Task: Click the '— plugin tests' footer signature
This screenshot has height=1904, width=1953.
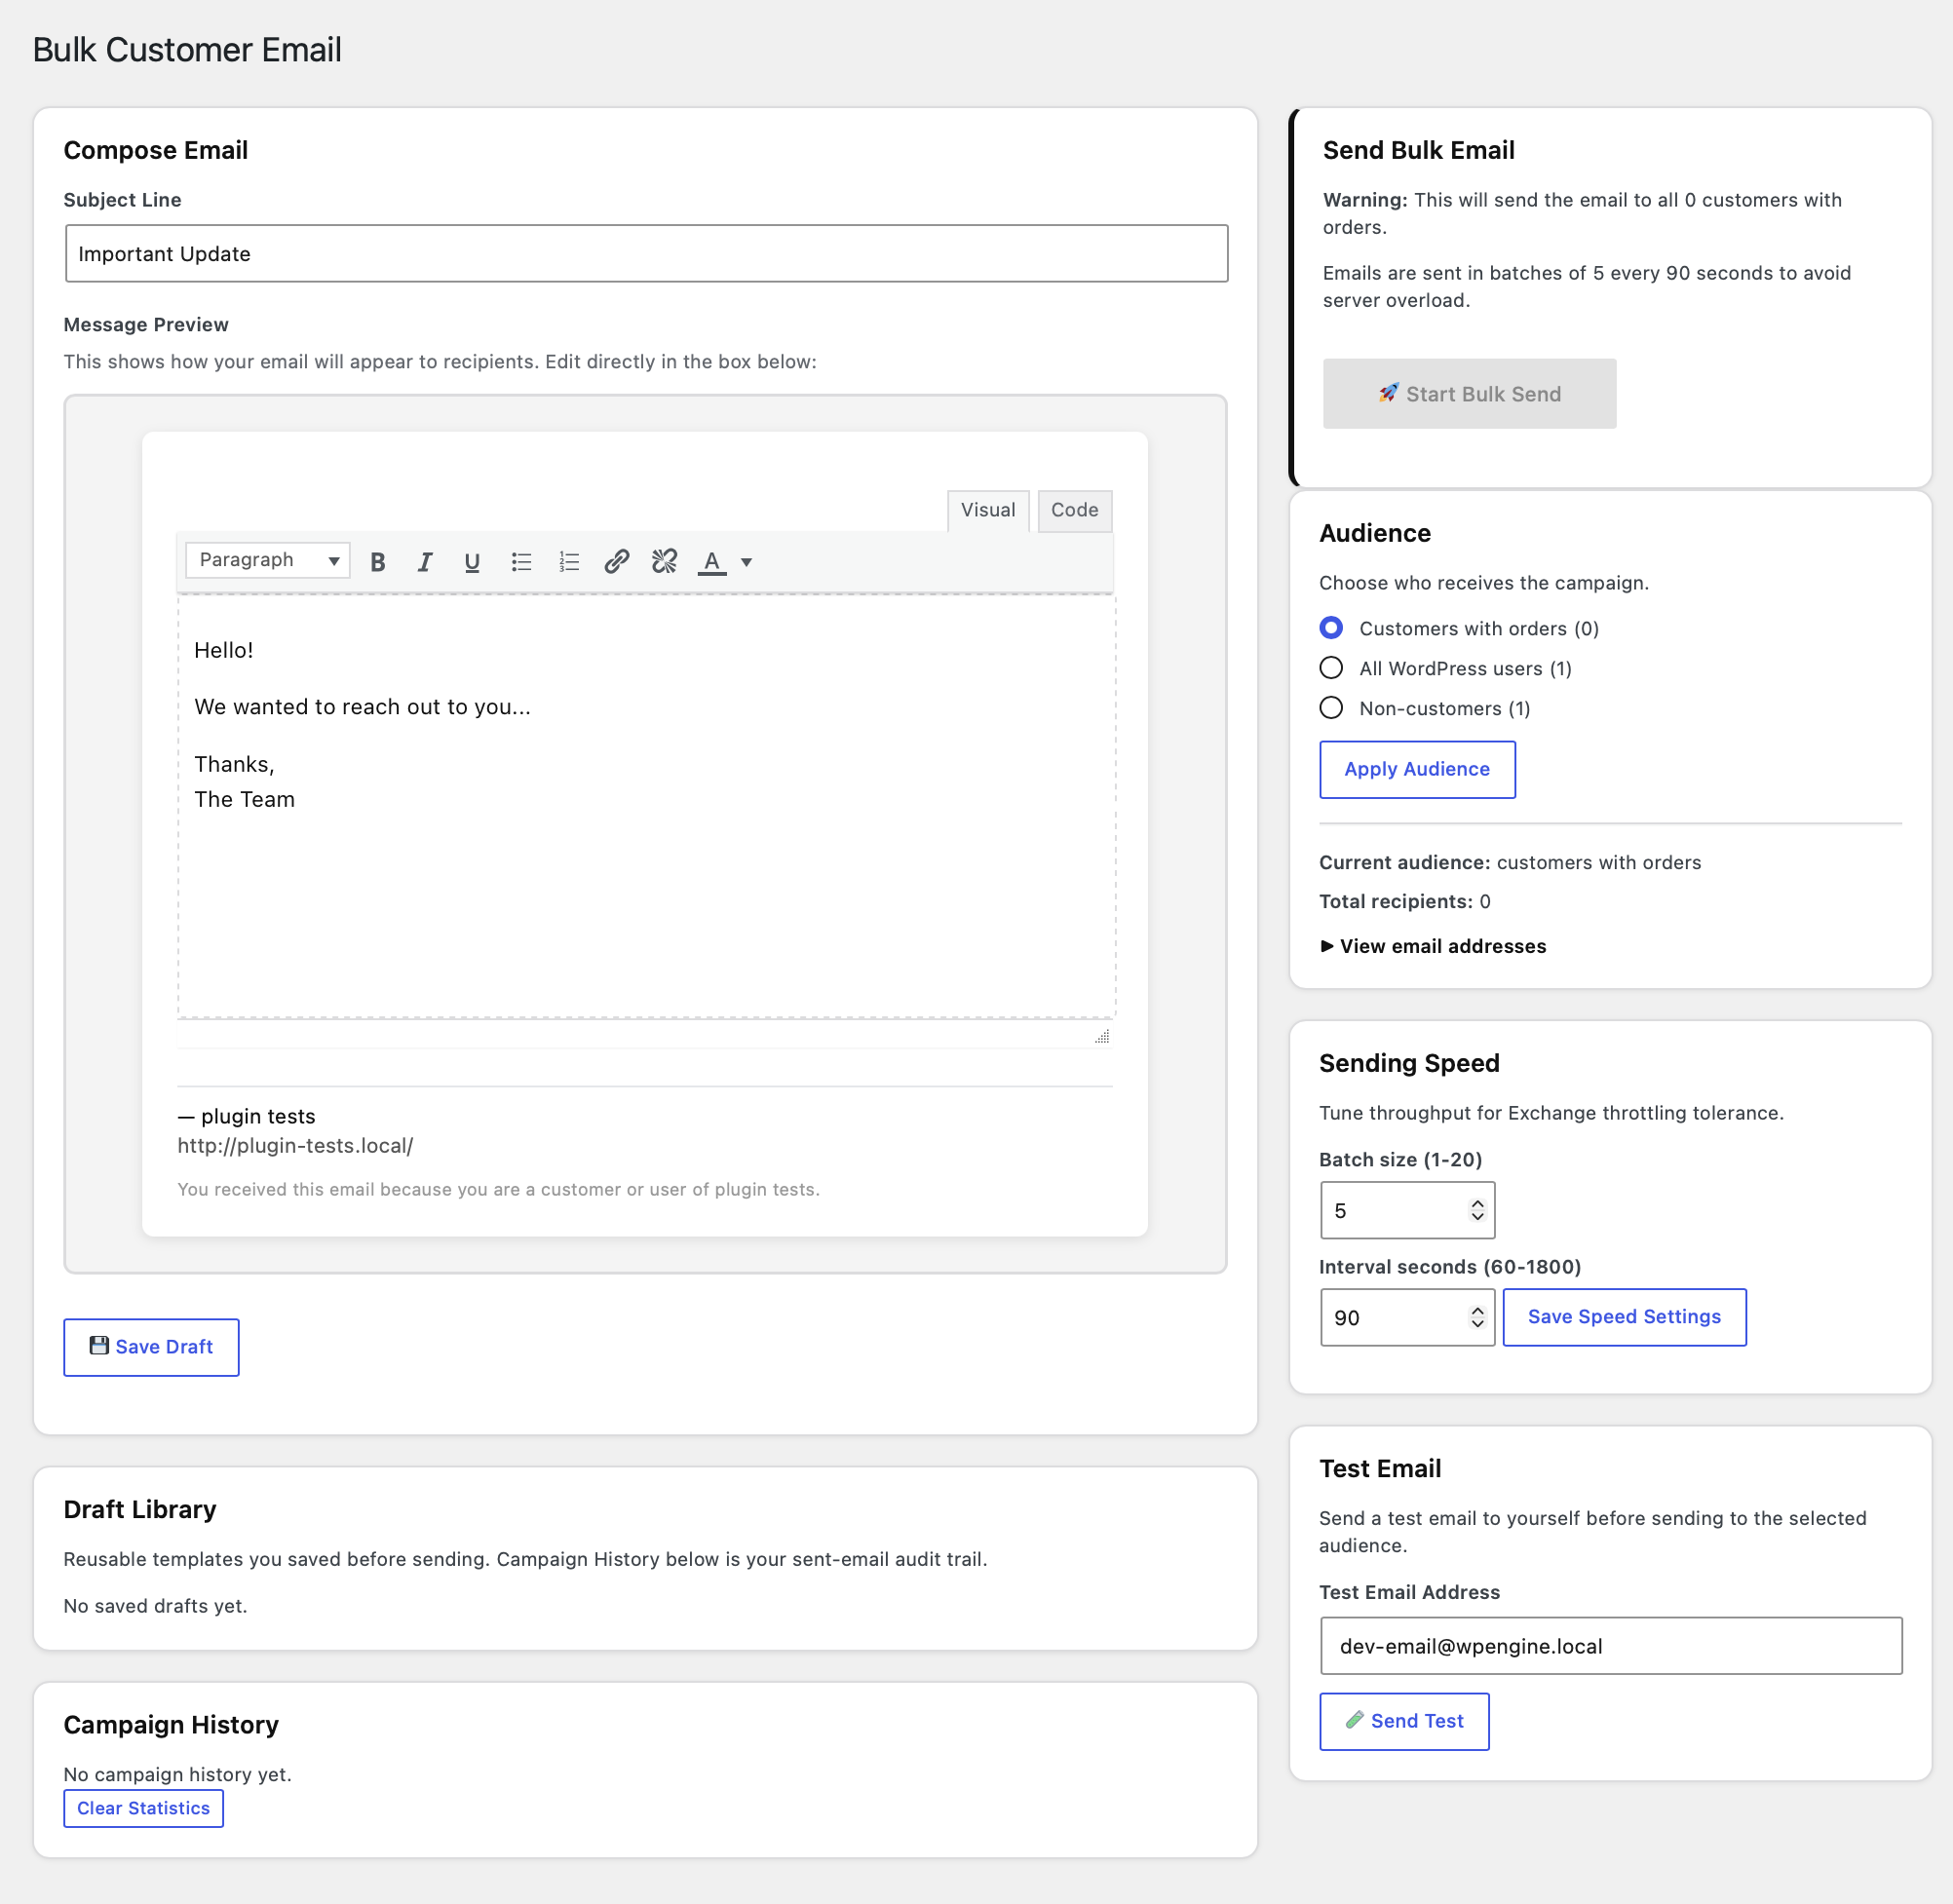Action: click(x=247, y=1117)
